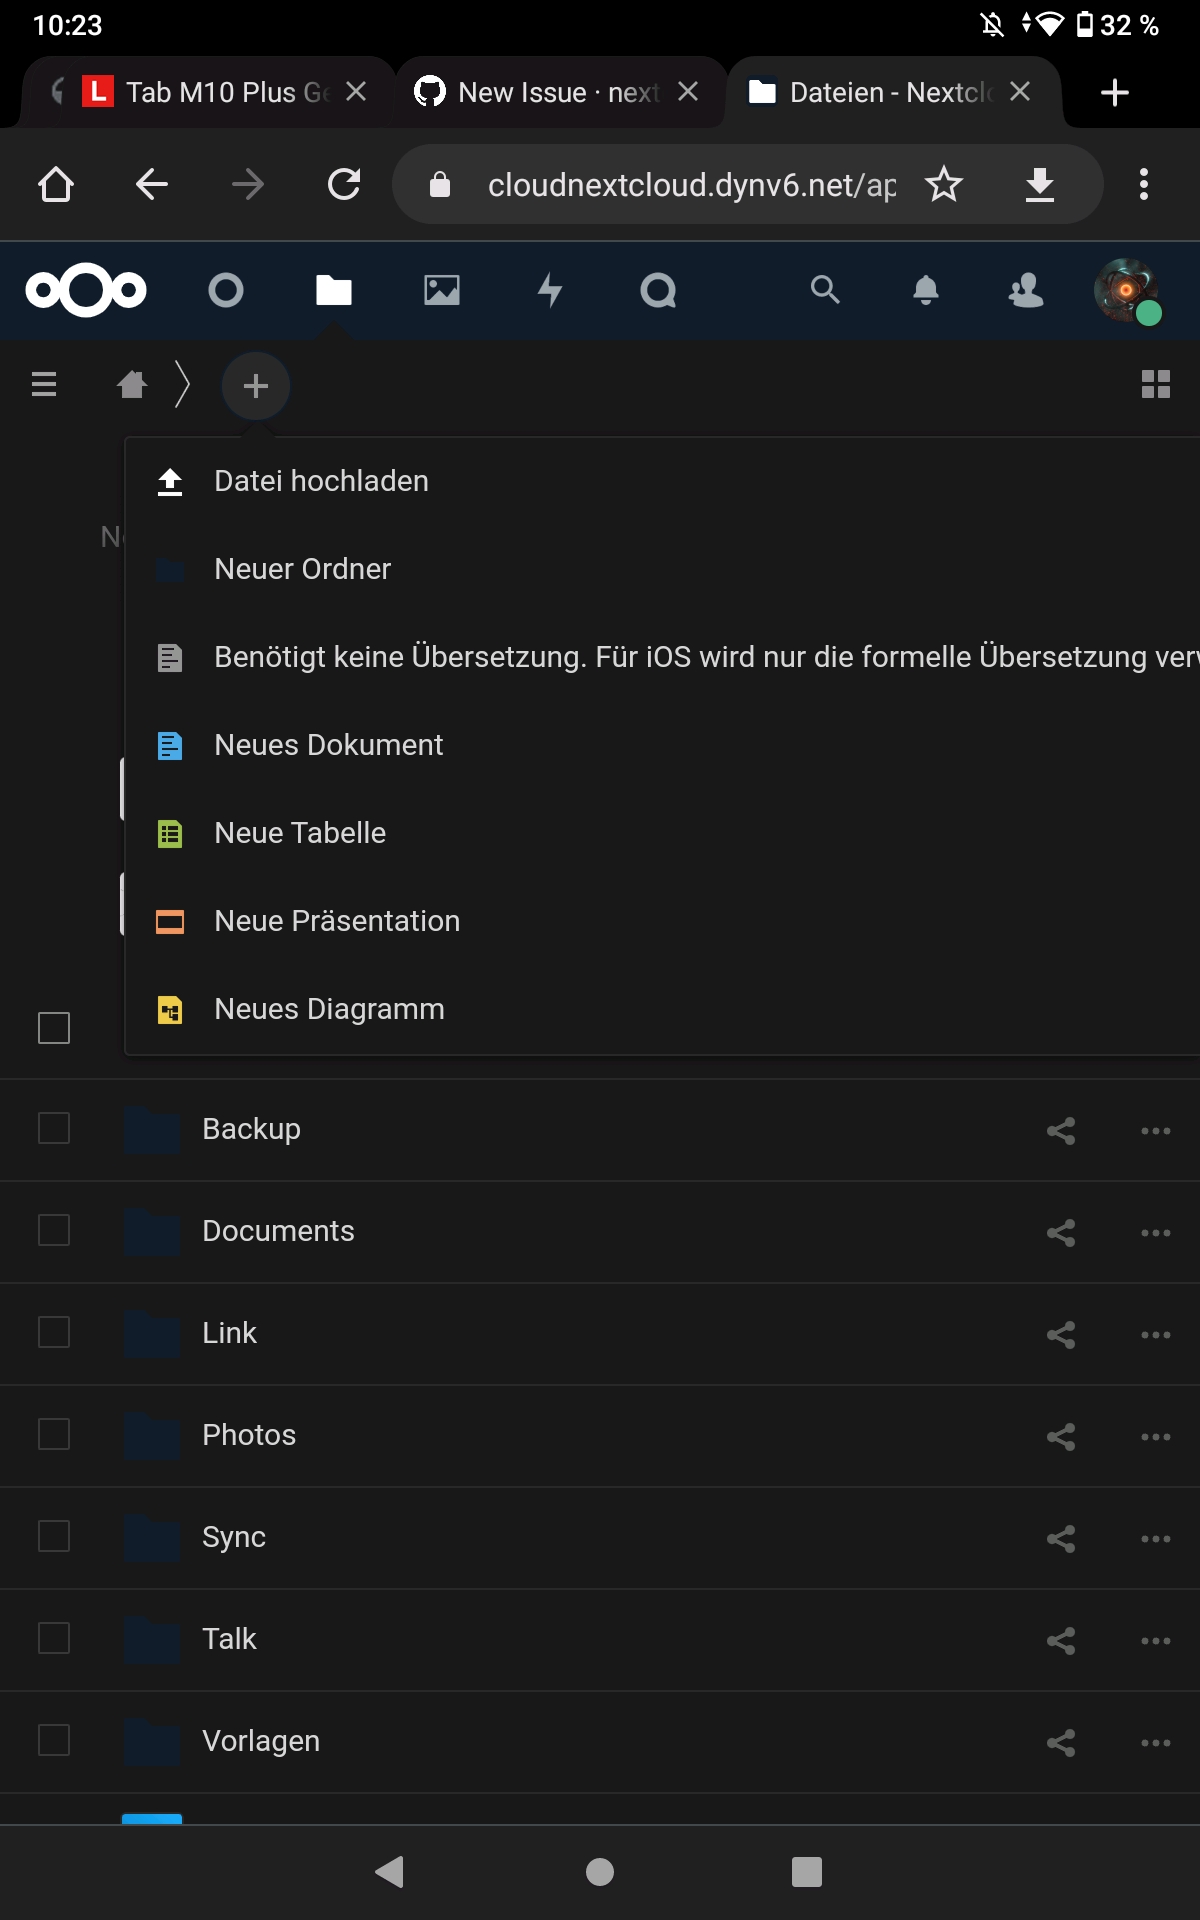Switch to grid view

click(x=1156, y=384)
